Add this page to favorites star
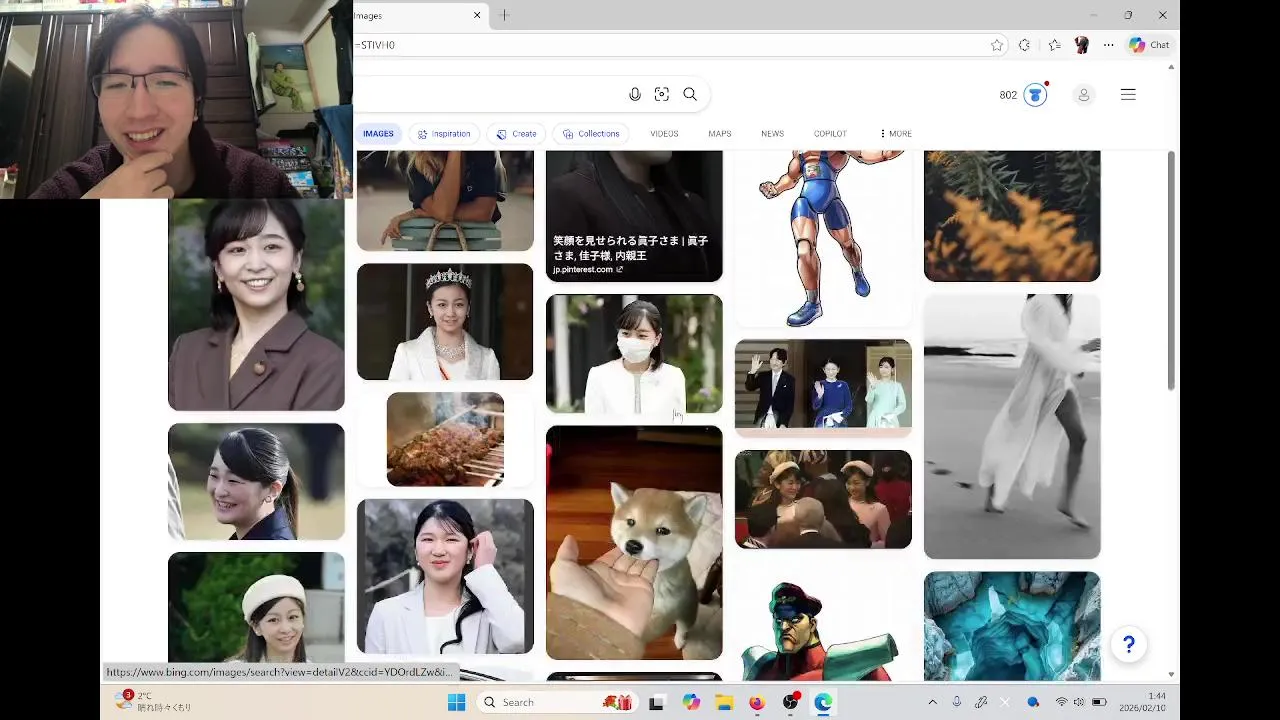 tap(997, 45)
